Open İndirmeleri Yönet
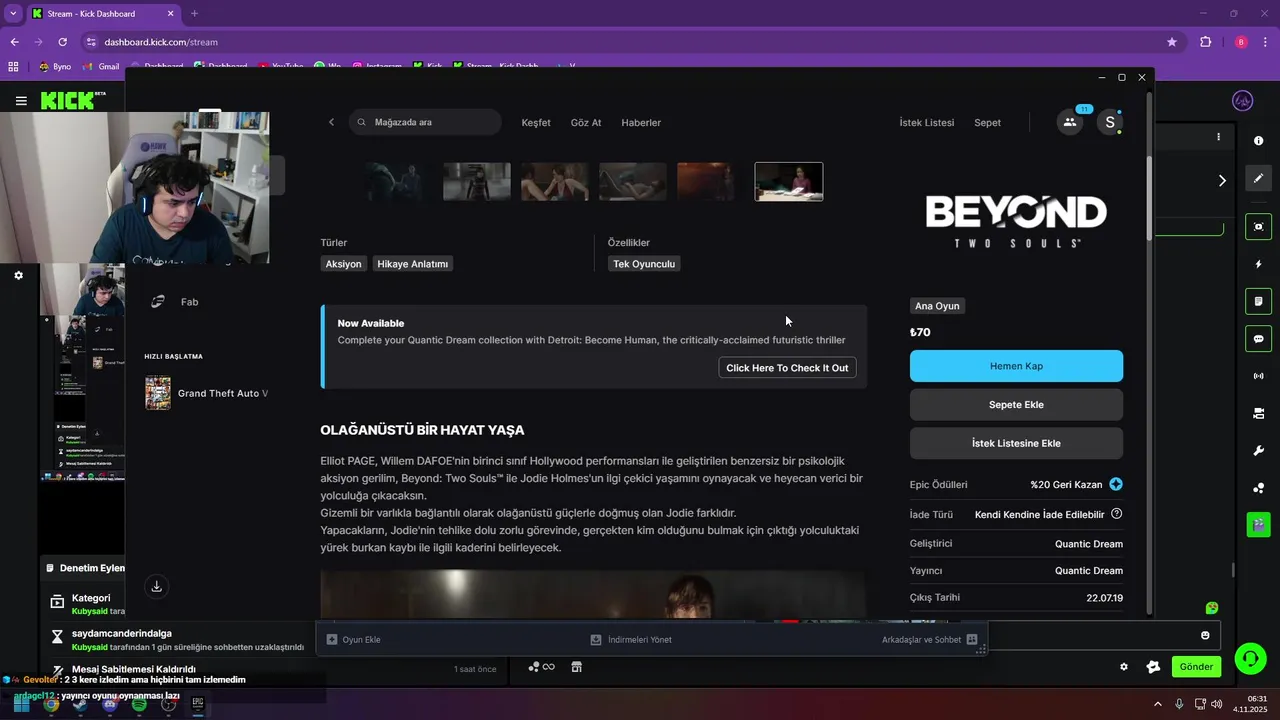 tap(631, 639)
